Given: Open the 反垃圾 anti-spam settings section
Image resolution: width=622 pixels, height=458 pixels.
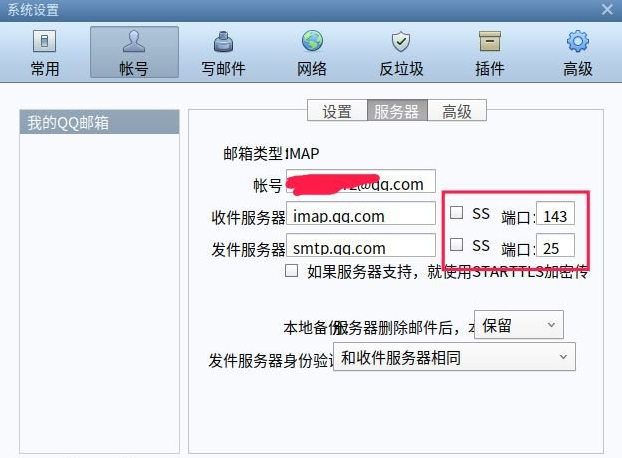Looking at the screenshot, I should click(401, 53).
